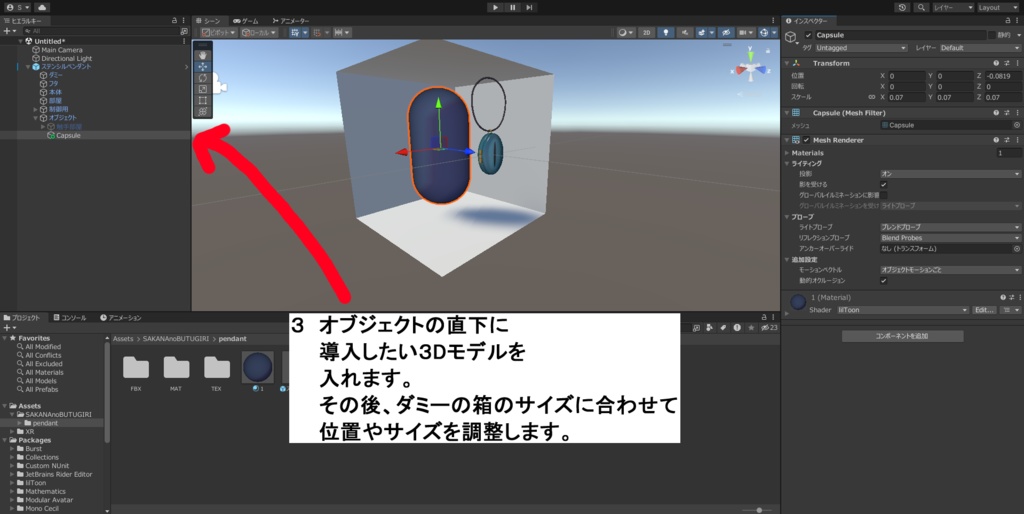
Task: Toggle scene lighting bulb icon
Action: click(665, 32)
